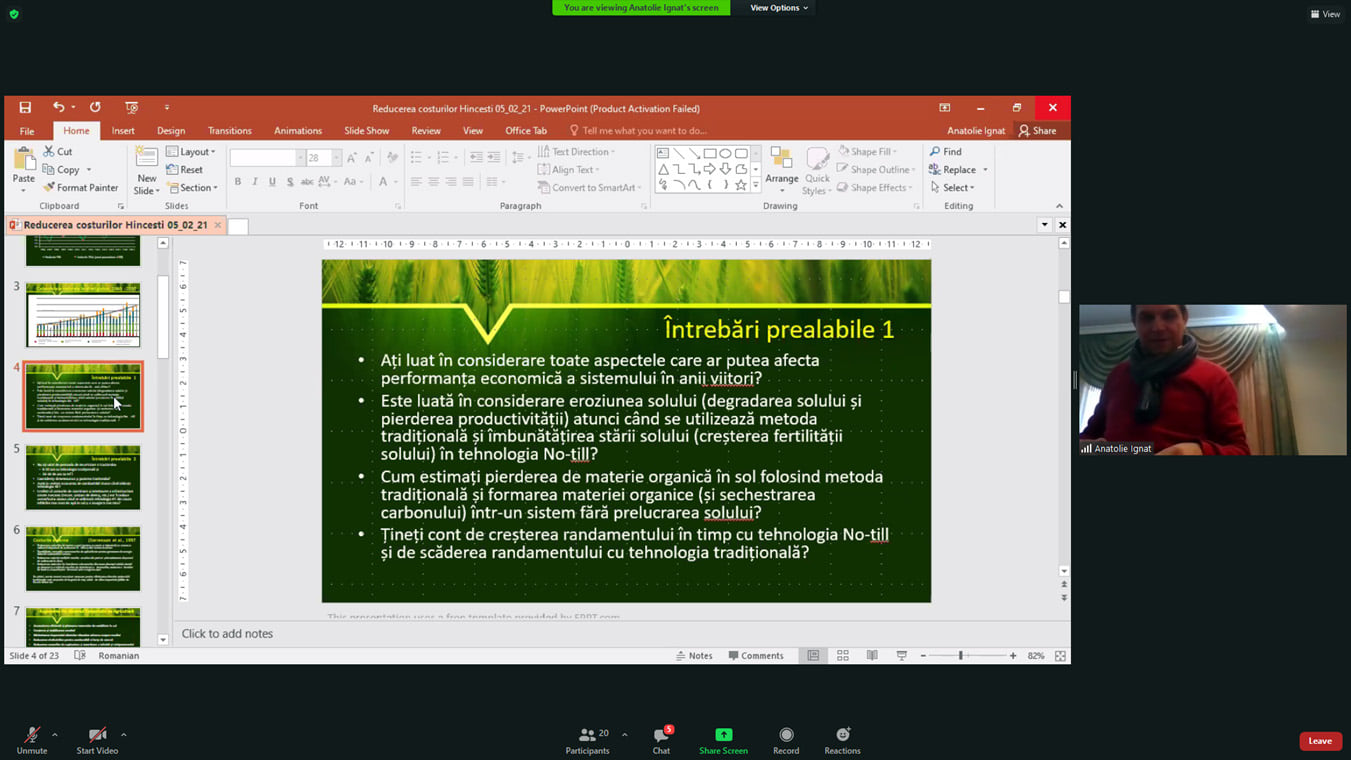Open Zoom Reactions icon

click(842, 739)
